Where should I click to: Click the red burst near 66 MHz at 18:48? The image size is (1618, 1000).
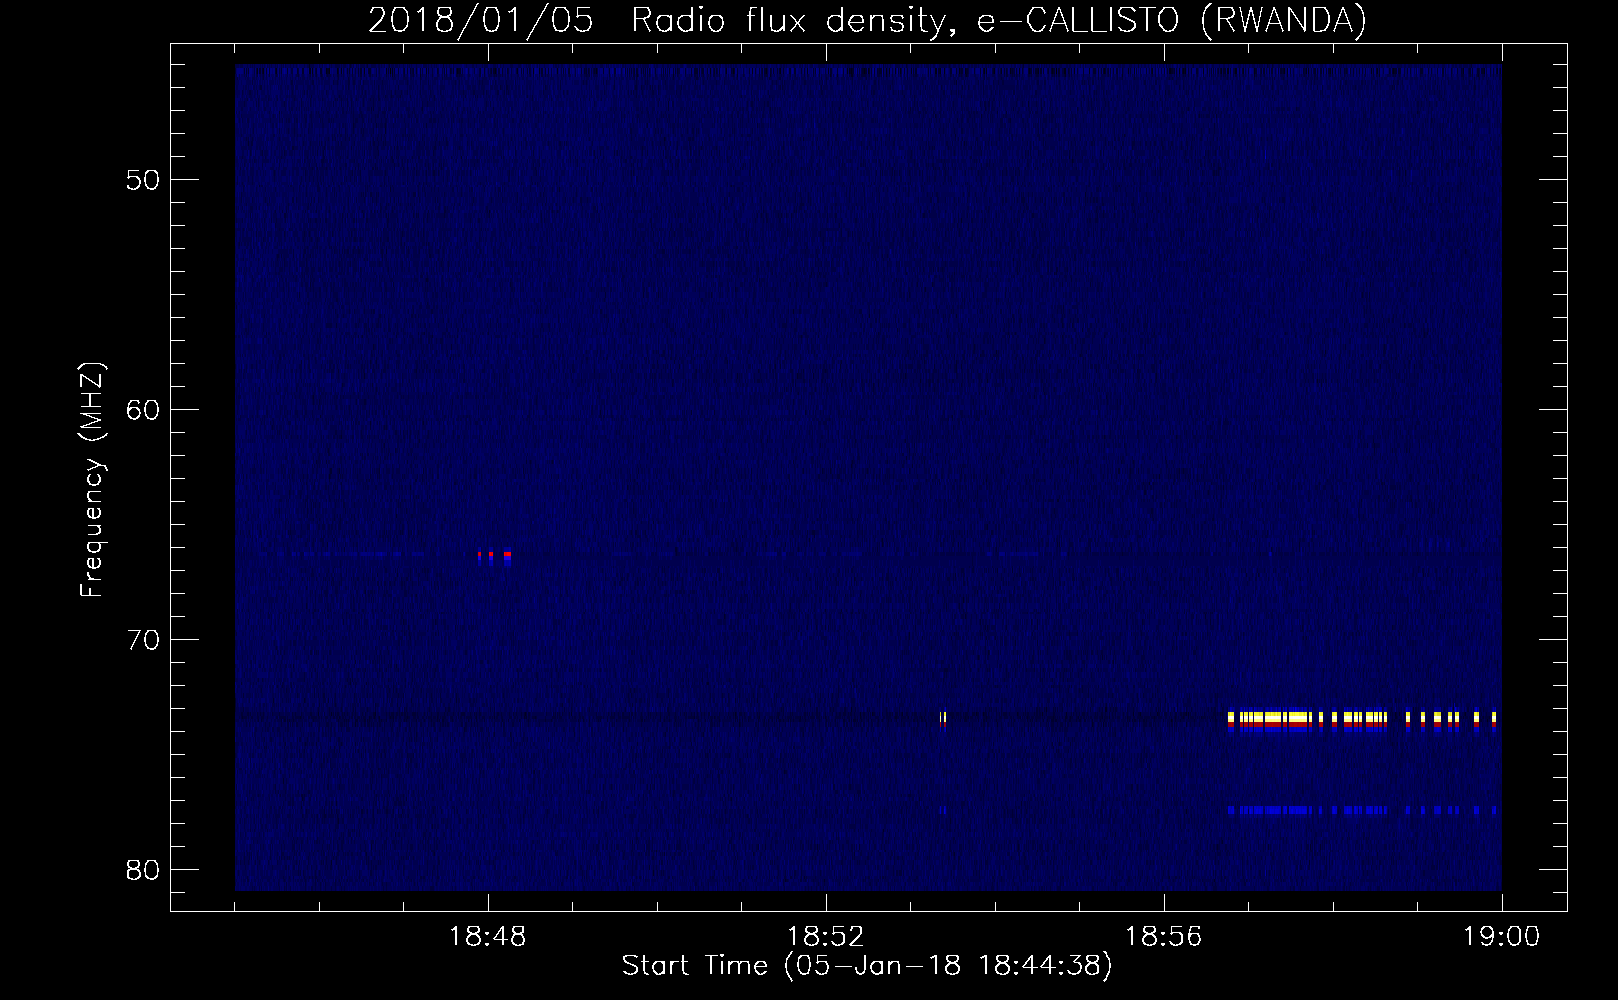coord(495,554)
